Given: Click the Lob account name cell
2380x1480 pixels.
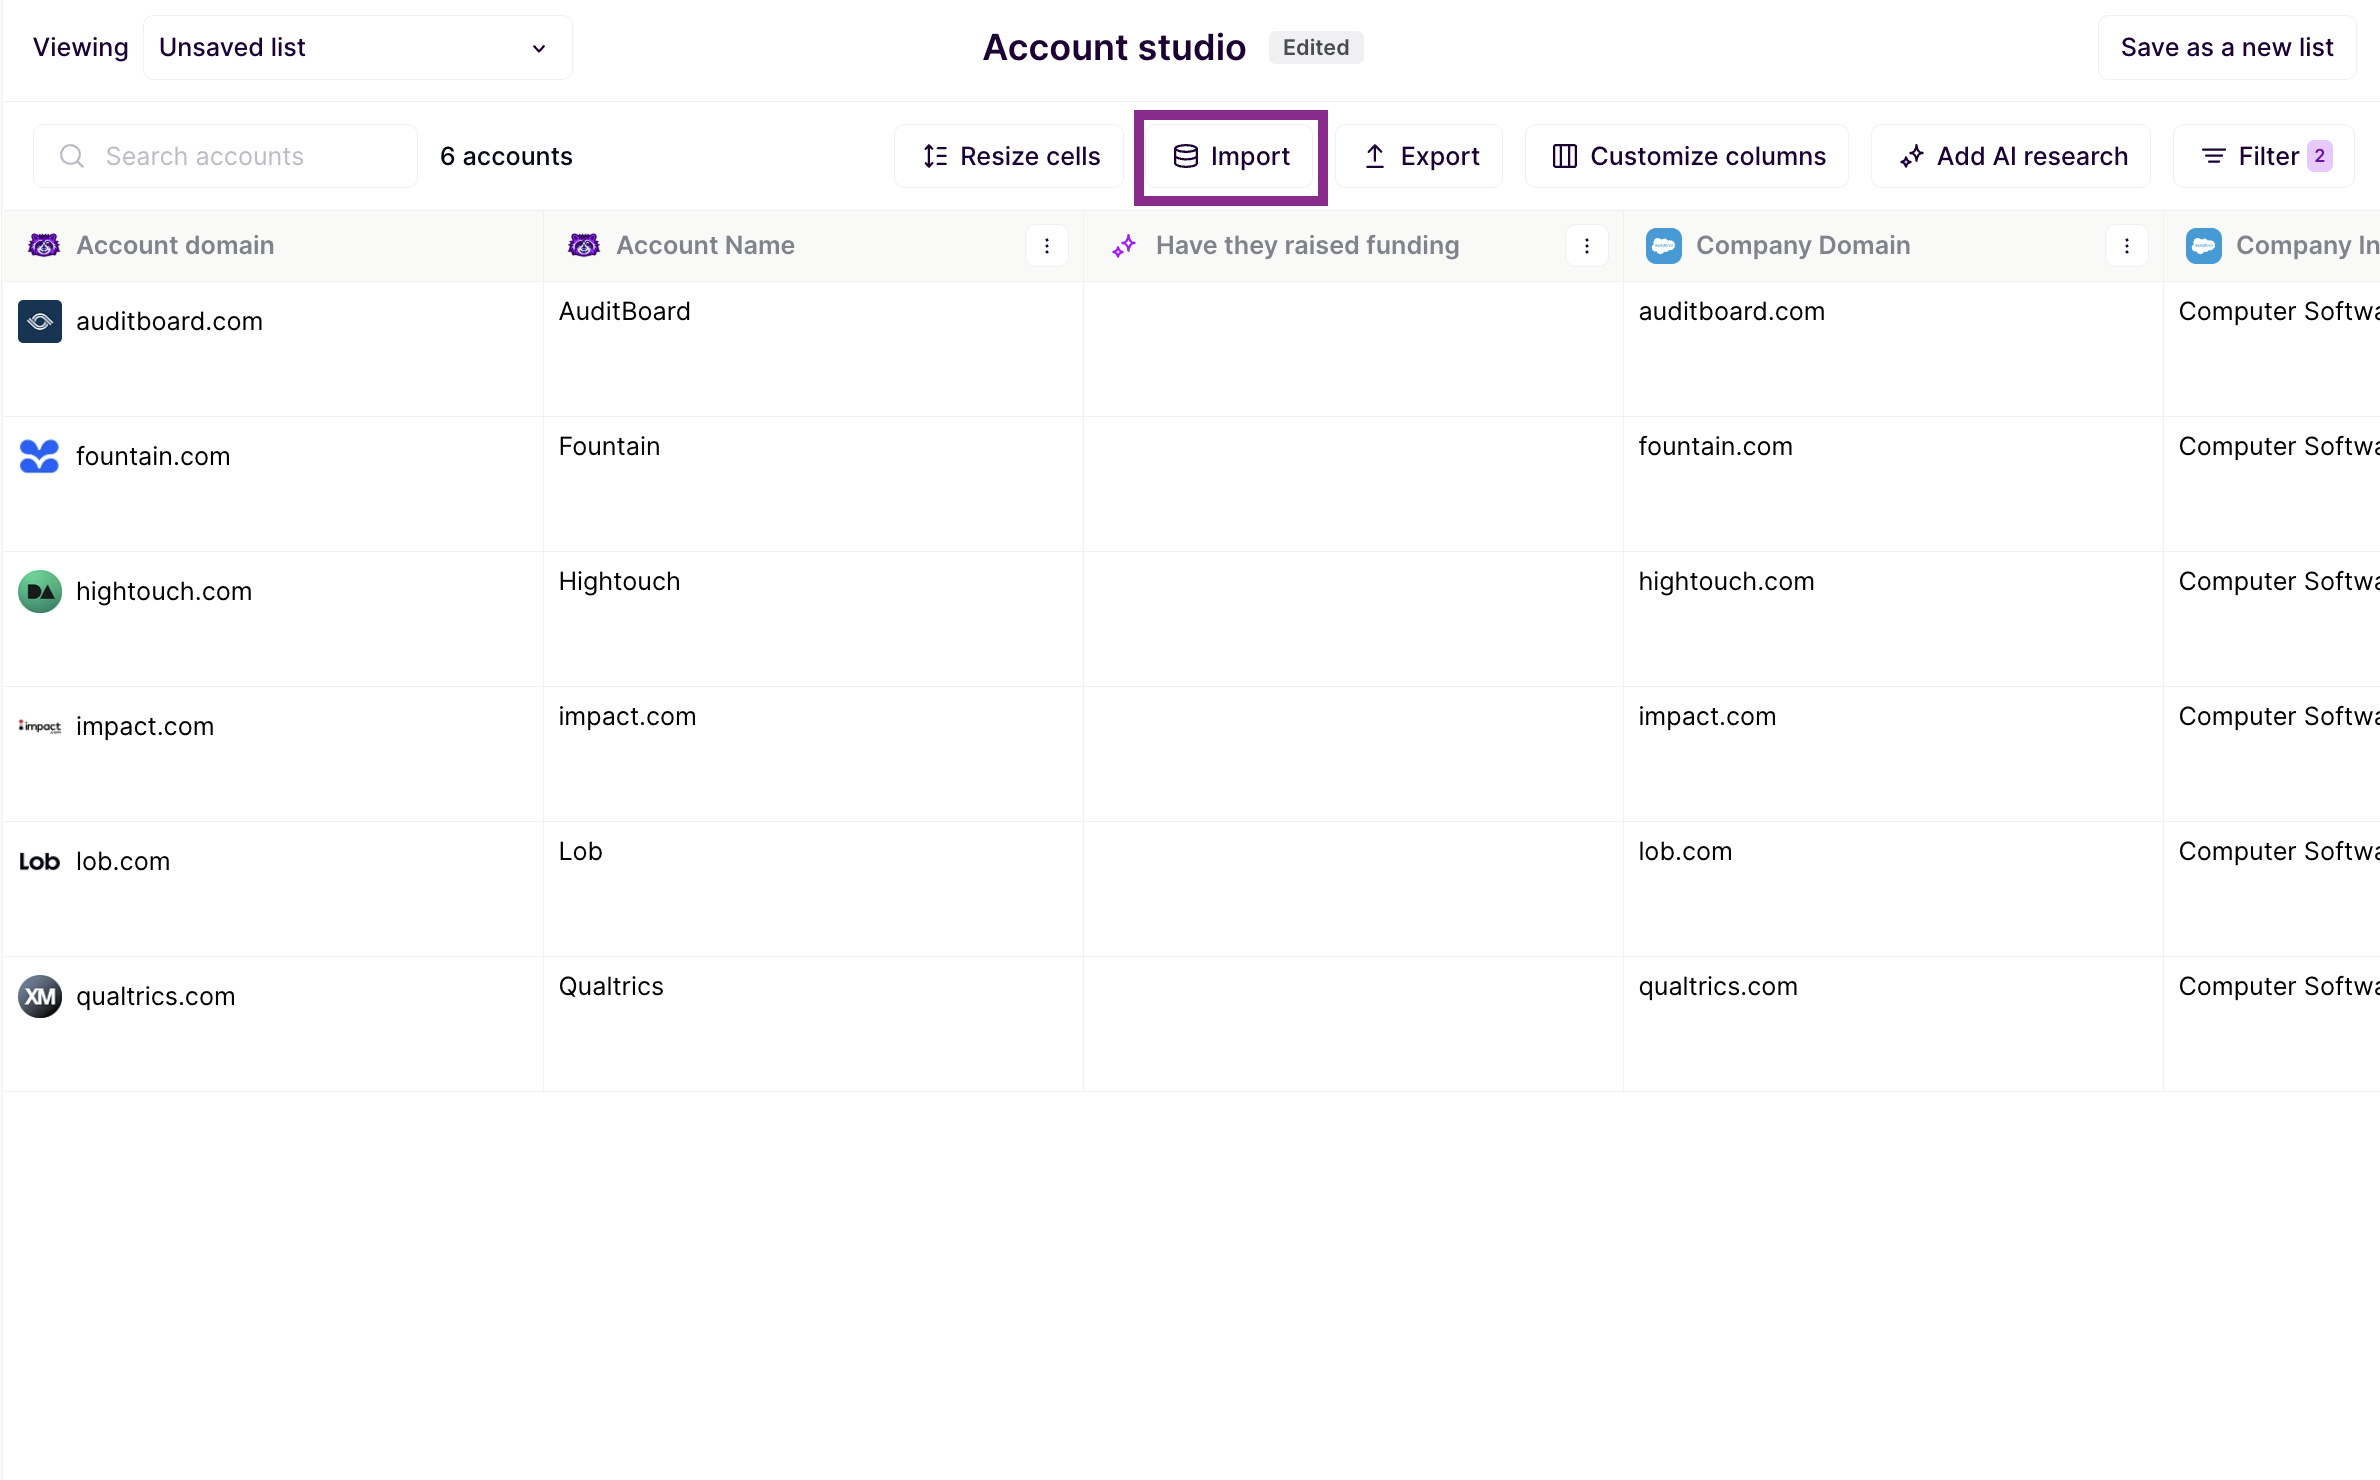Looking at the screenshot, I should [x=813, y=889].
